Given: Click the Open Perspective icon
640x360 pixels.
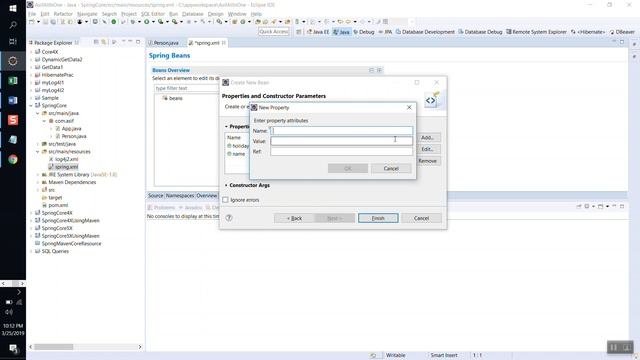Looking at the screenshot, I should (299, 32).
